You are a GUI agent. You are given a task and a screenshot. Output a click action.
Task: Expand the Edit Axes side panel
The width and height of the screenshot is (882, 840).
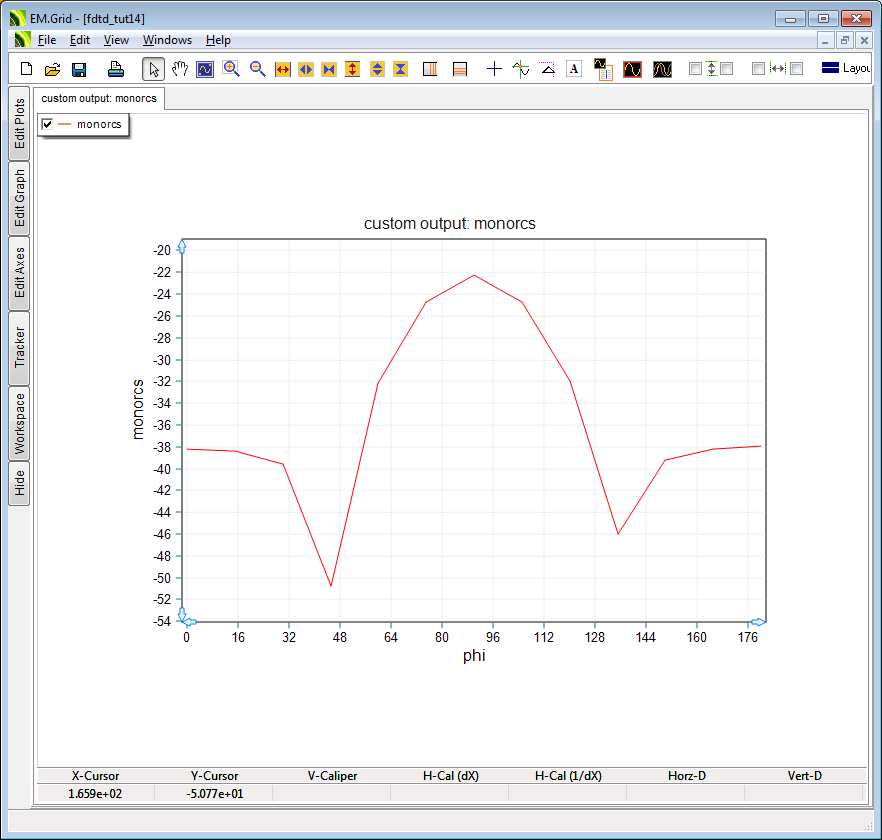20,273
